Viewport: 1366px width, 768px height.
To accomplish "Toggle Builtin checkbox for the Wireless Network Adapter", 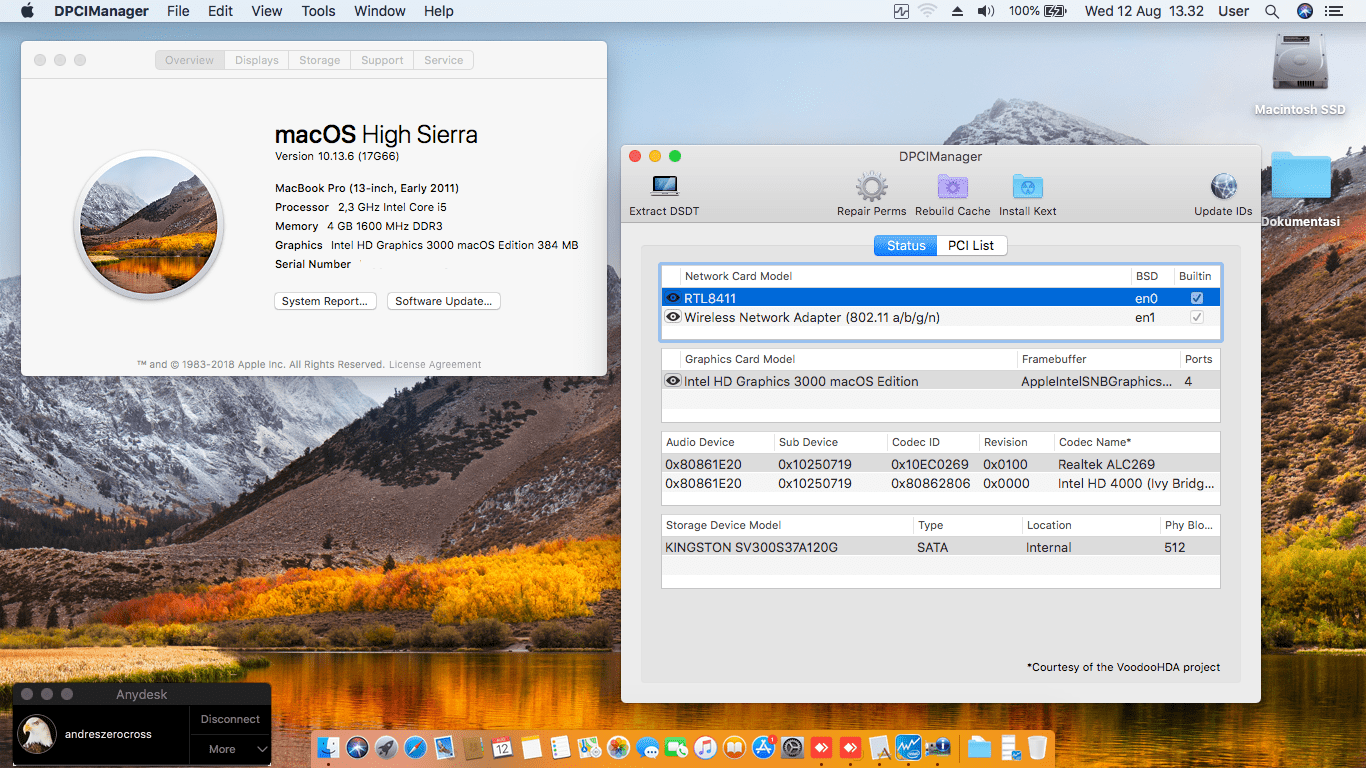I will coord(1196,317).
